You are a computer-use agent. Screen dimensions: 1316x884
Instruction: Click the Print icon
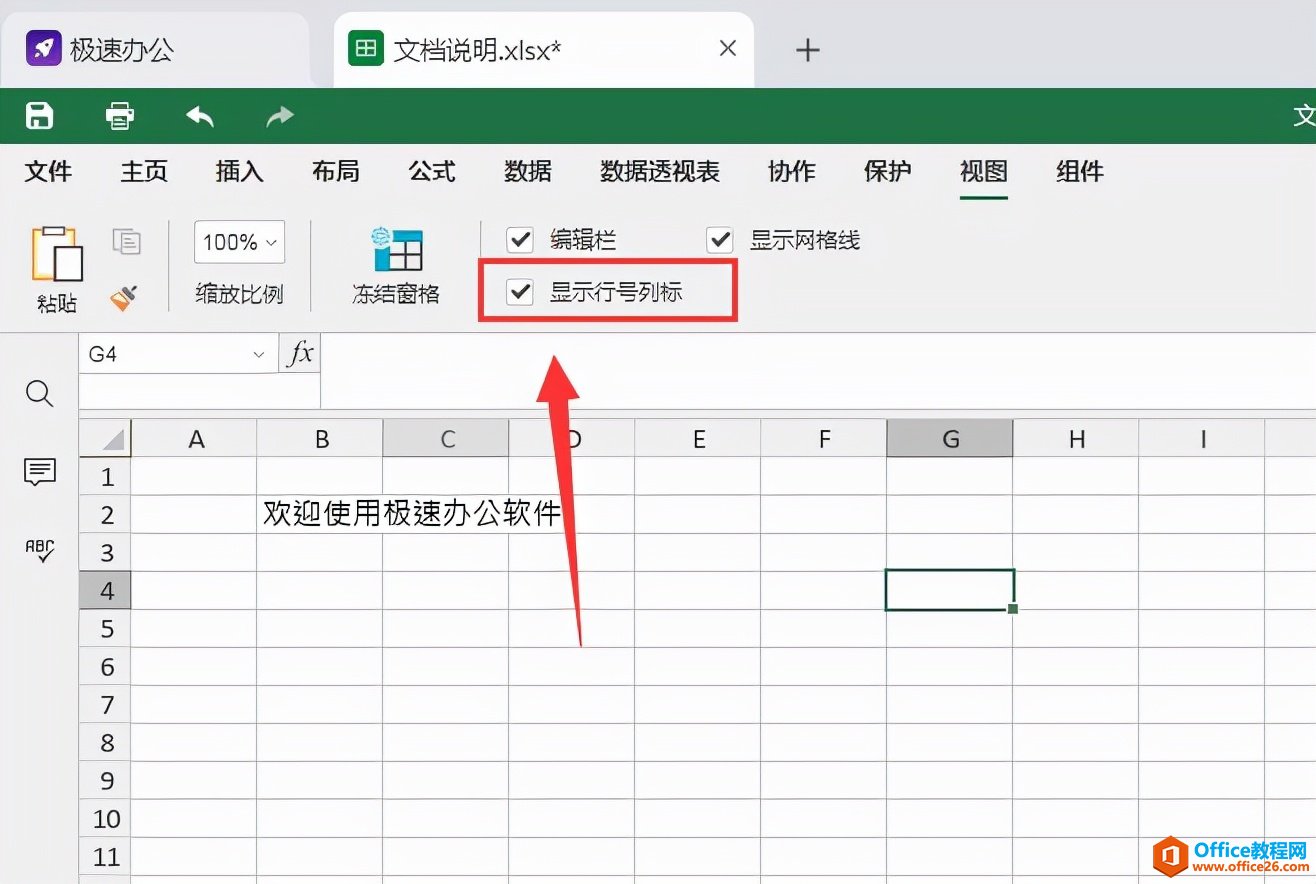[119, 115]
